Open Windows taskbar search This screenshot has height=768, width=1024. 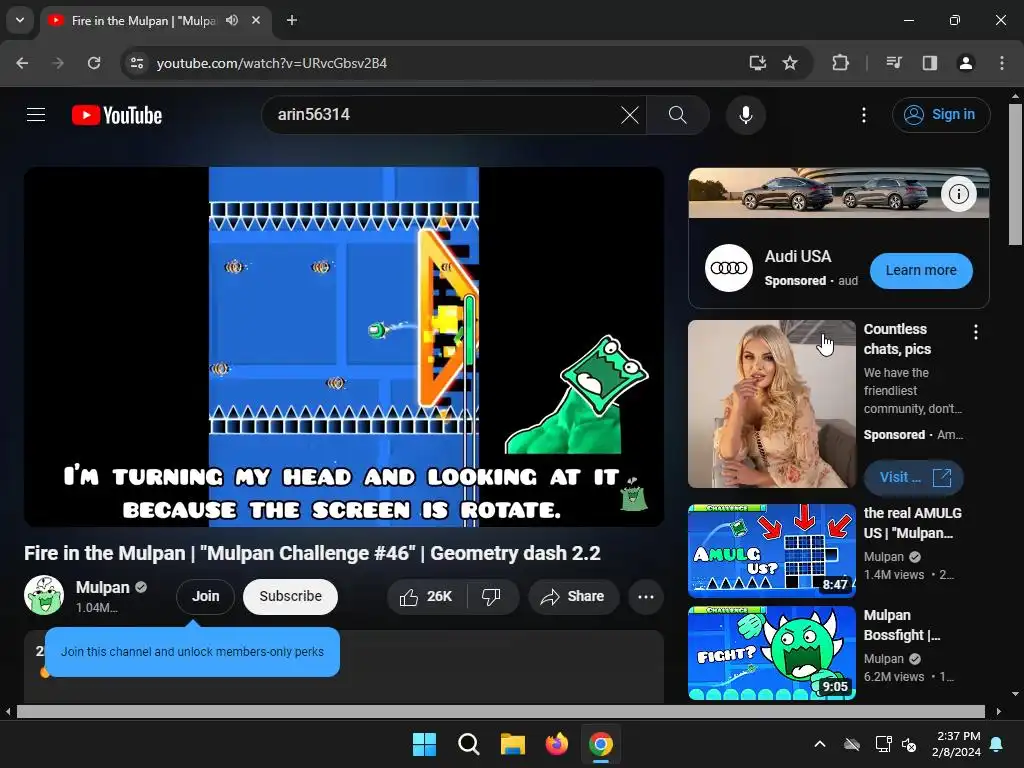469,744
